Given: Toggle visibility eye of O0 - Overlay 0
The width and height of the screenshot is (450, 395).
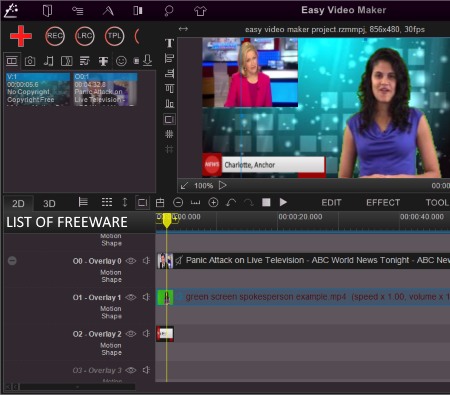Looking at the screenshot, I should point(131,261).
